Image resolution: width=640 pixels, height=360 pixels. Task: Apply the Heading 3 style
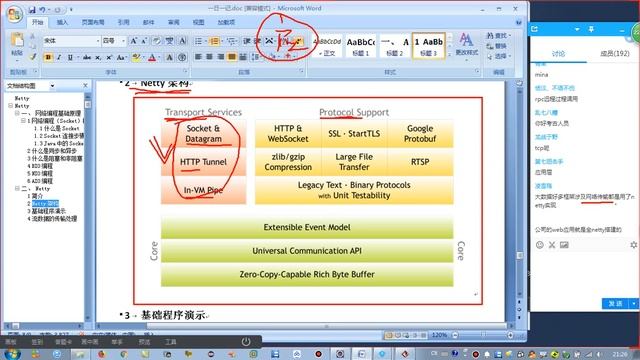(429, 46)
